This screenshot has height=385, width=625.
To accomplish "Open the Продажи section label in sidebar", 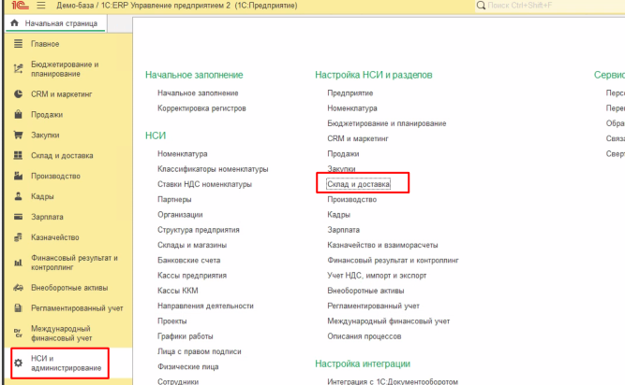I will (47, 114).
